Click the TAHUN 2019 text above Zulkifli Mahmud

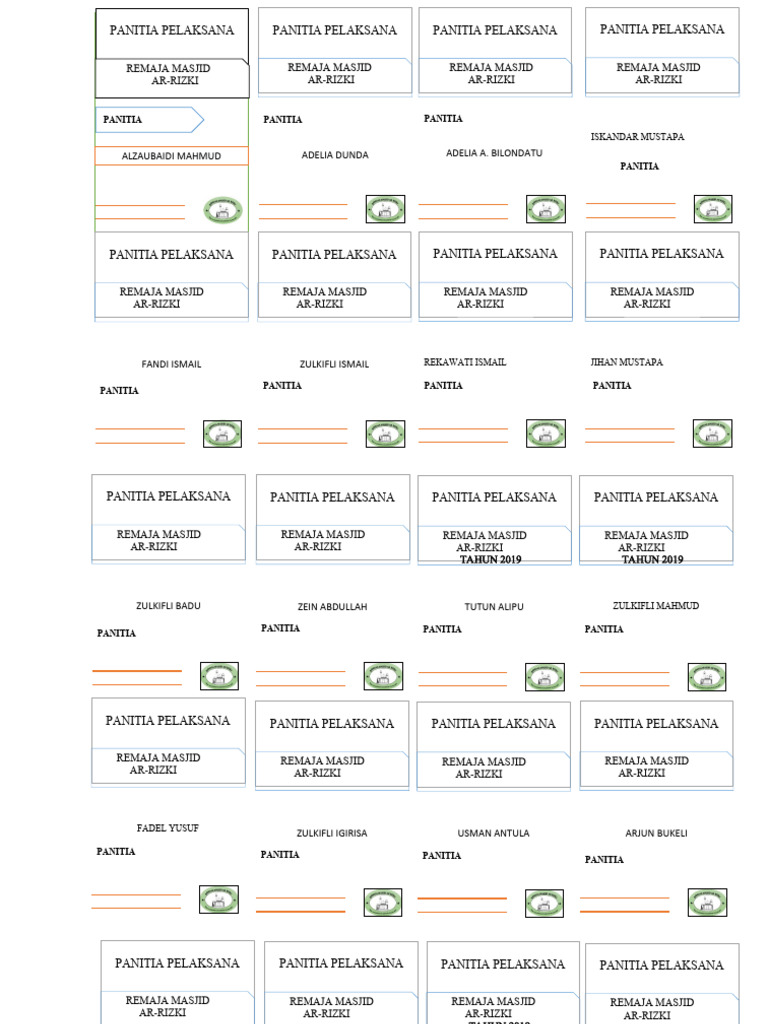point(652,560)
